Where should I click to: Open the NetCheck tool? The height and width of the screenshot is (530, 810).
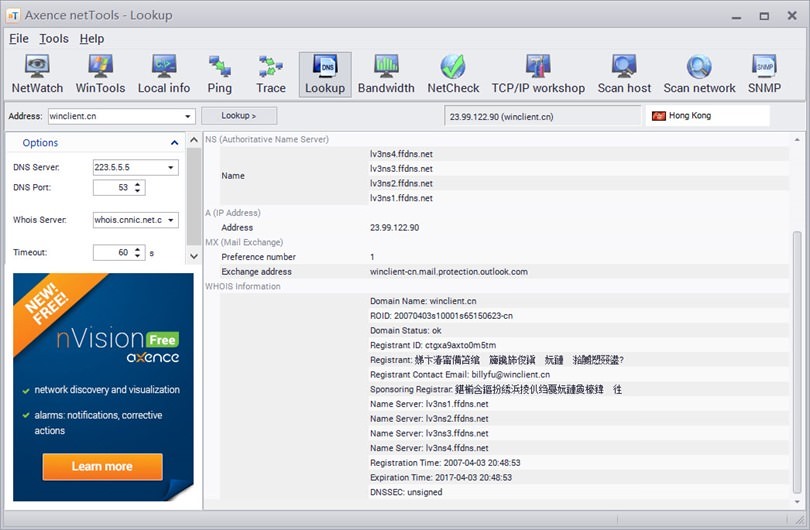(453, 75)
